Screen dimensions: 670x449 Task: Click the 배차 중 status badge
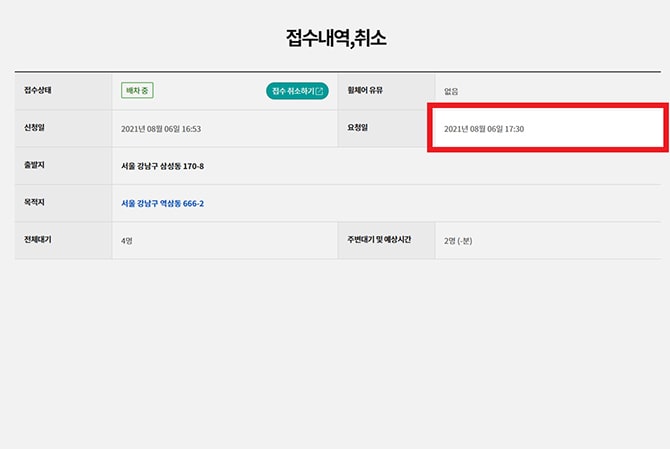point(137,91)
